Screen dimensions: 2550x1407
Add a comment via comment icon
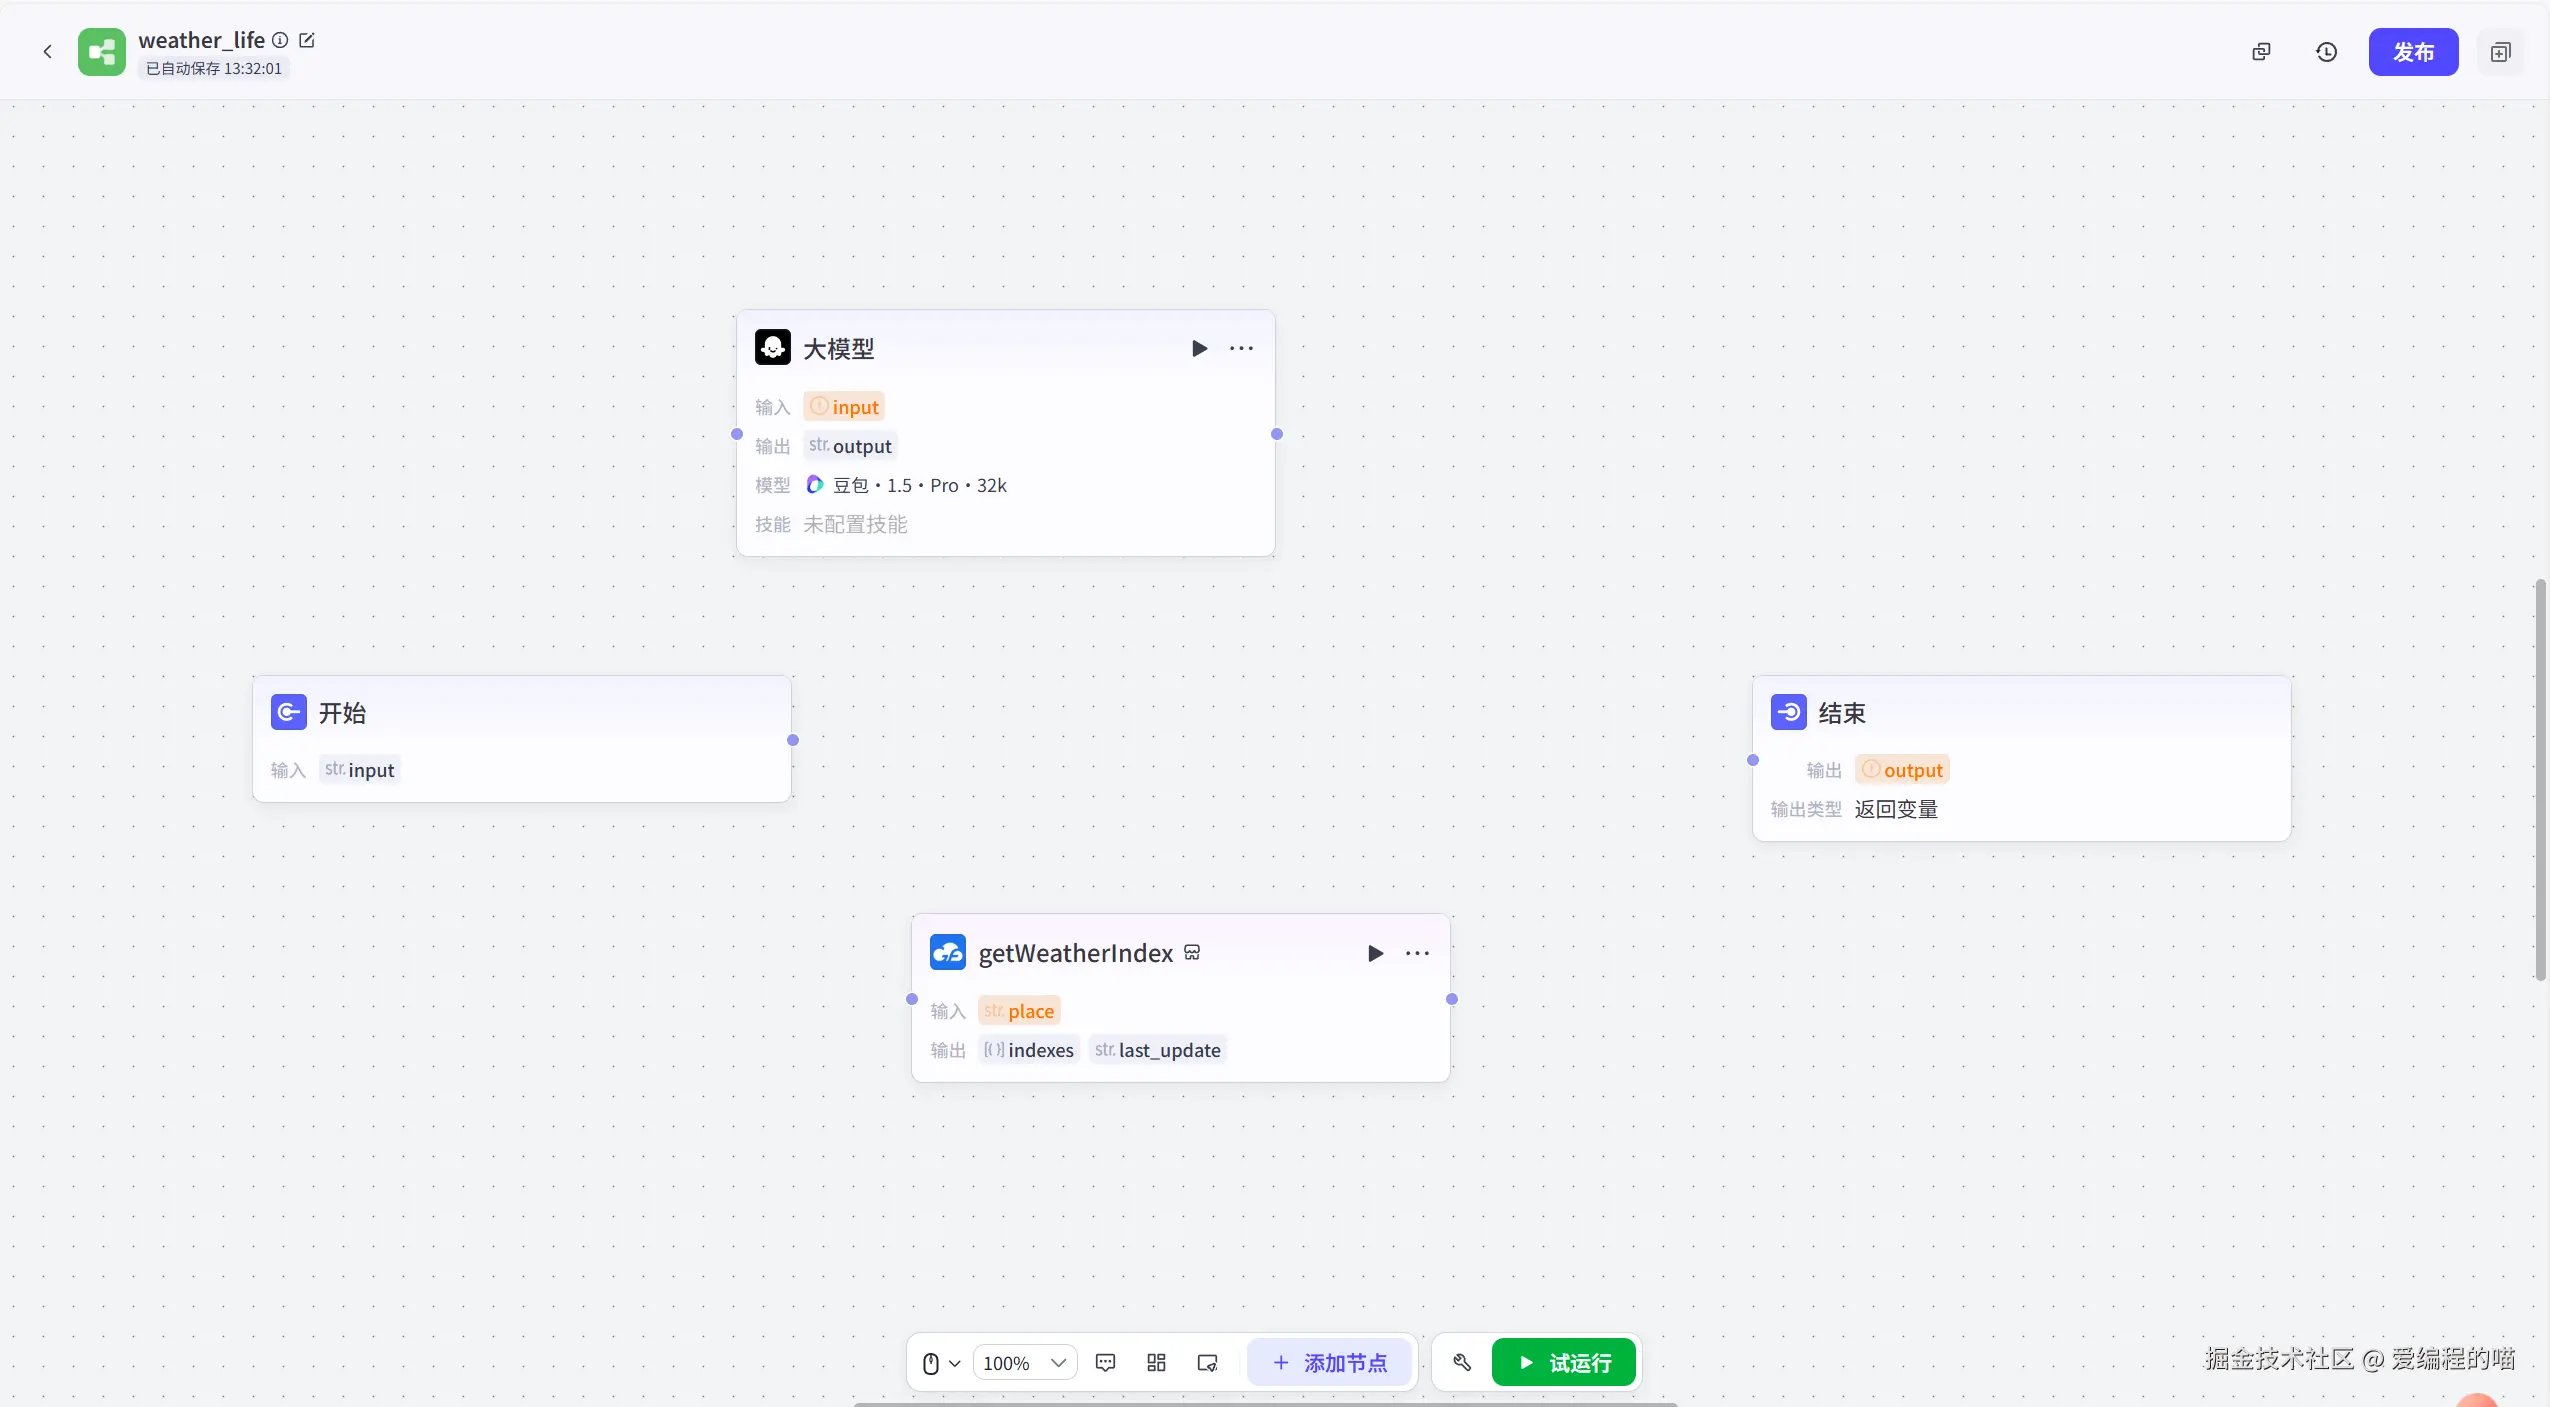pos(1105,1362)
